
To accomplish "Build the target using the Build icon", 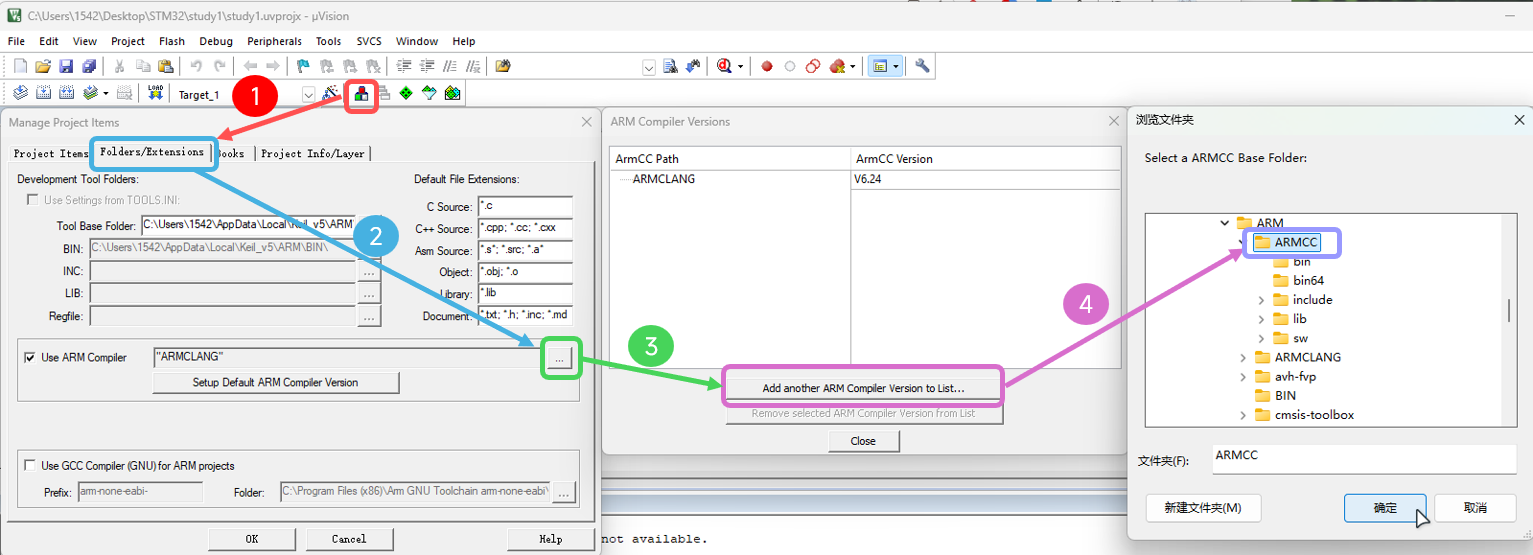I will (x=43, y=93).
